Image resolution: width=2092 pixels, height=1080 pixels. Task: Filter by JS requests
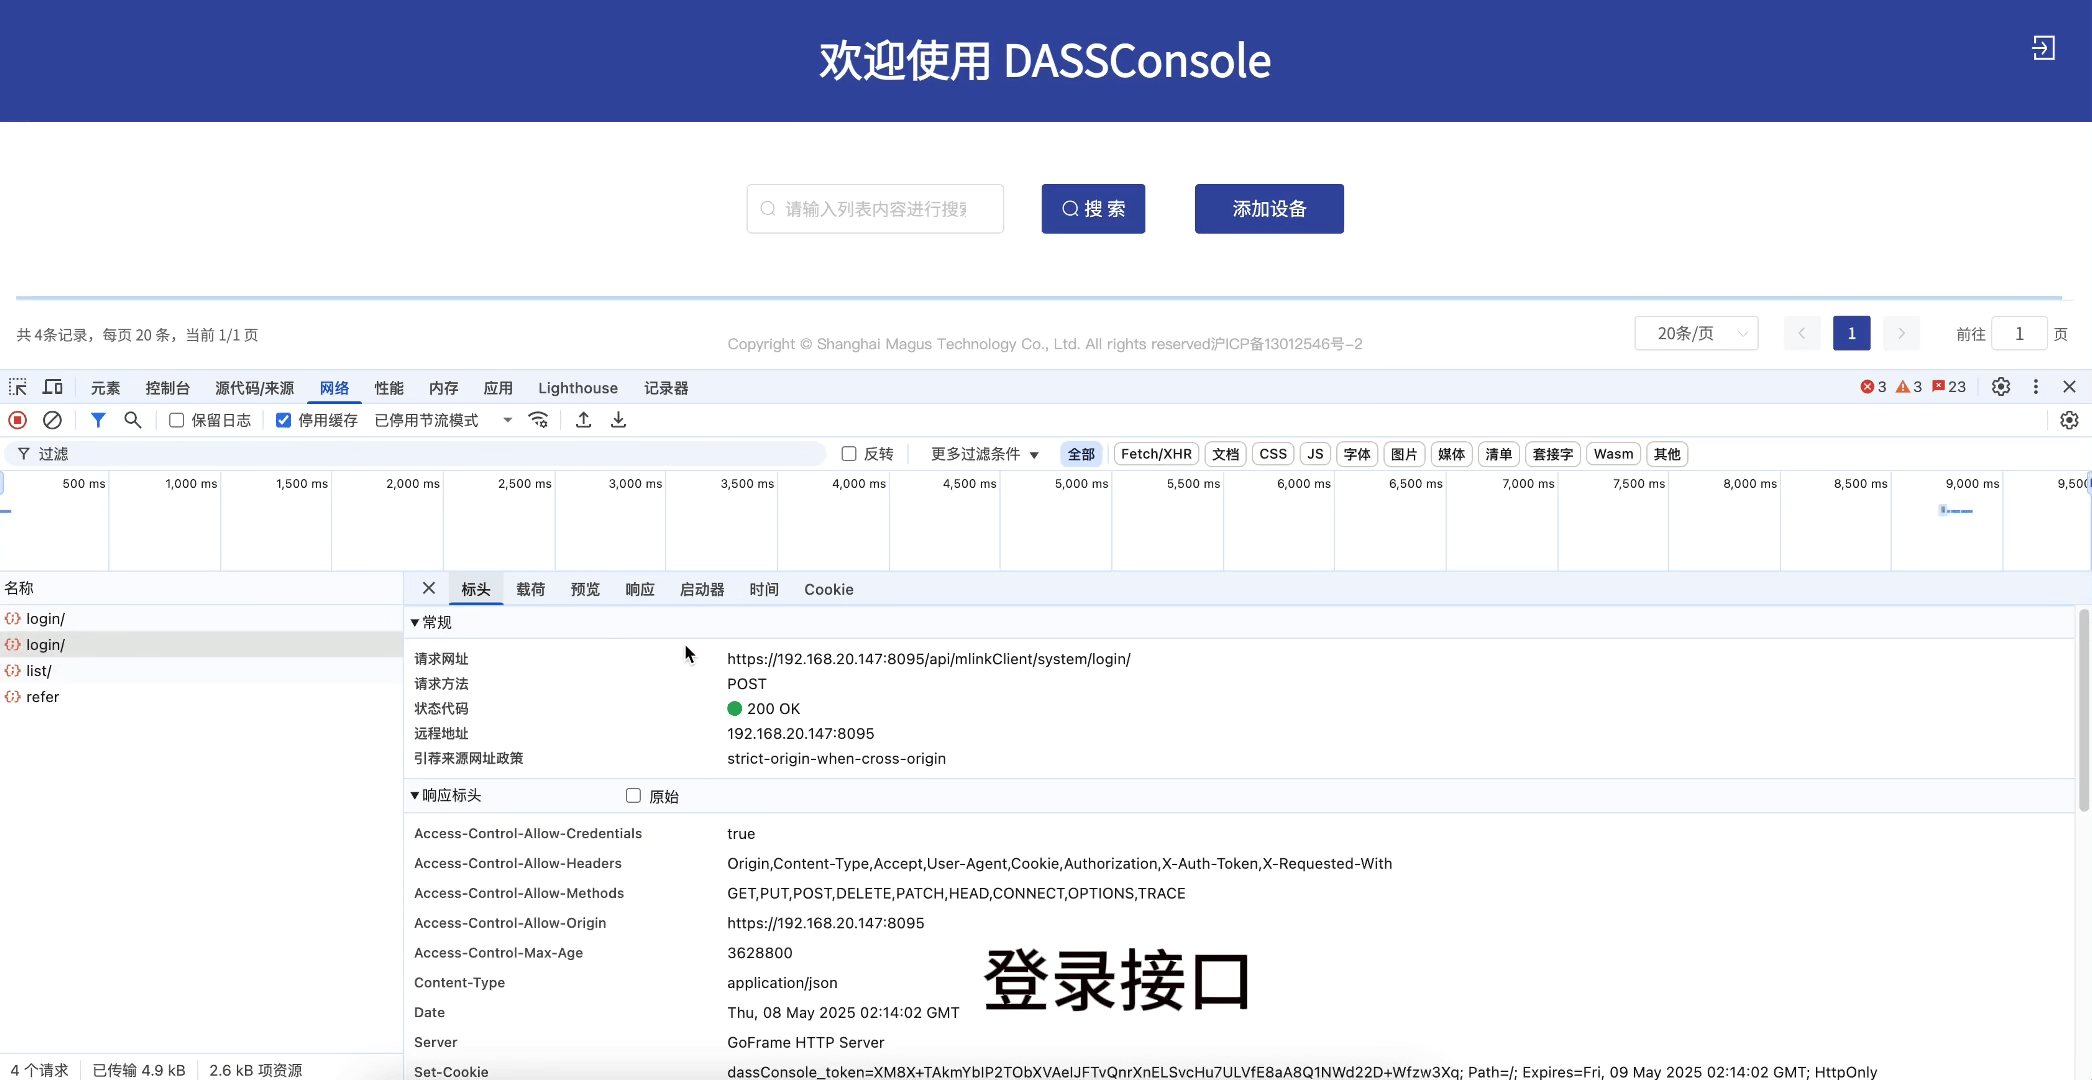pyautogui.click(x=1315, y=454)
